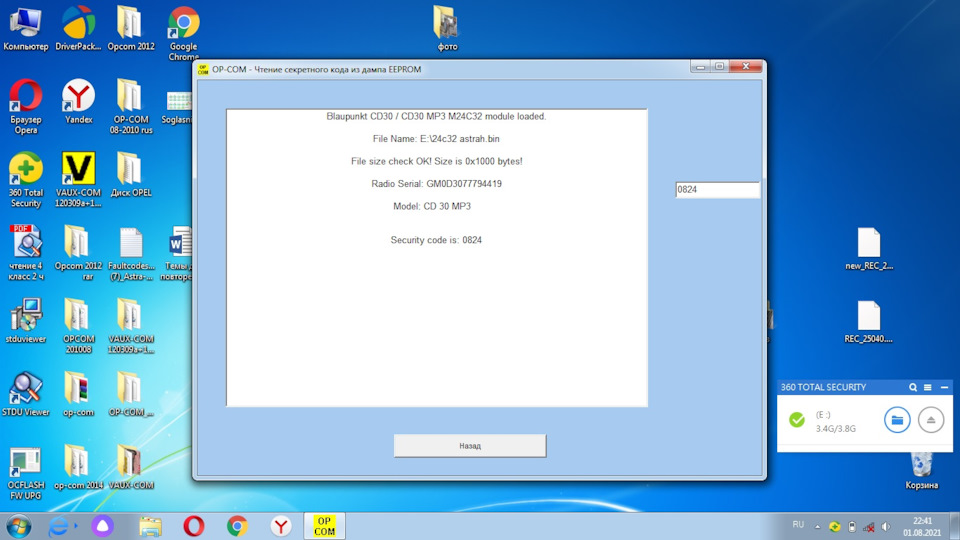Open the op-com folder on desktop
The width and height of the screenshot is (960, 540).
click(x=78, y=394)
